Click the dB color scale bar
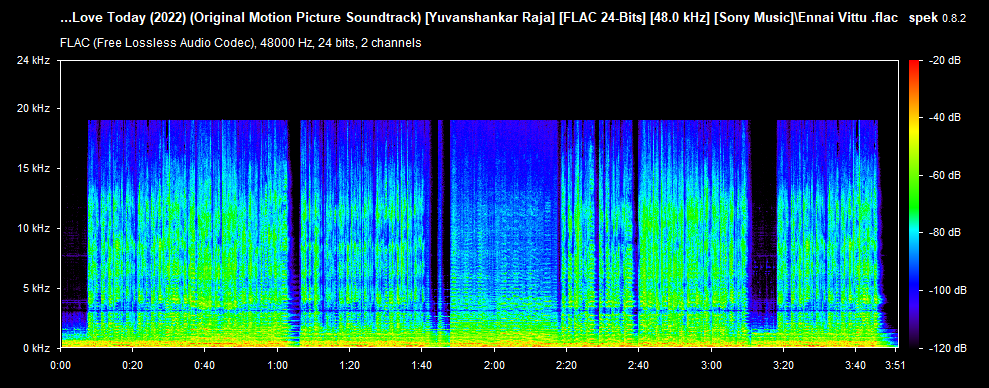 (915, 204)
